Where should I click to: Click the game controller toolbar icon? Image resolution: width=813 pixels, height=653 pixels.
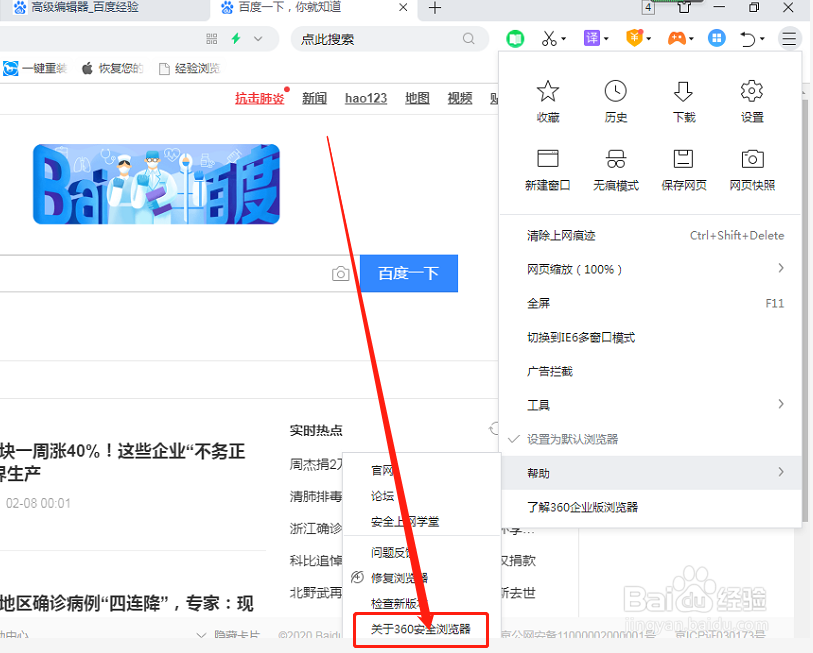(x=677, y=38)
